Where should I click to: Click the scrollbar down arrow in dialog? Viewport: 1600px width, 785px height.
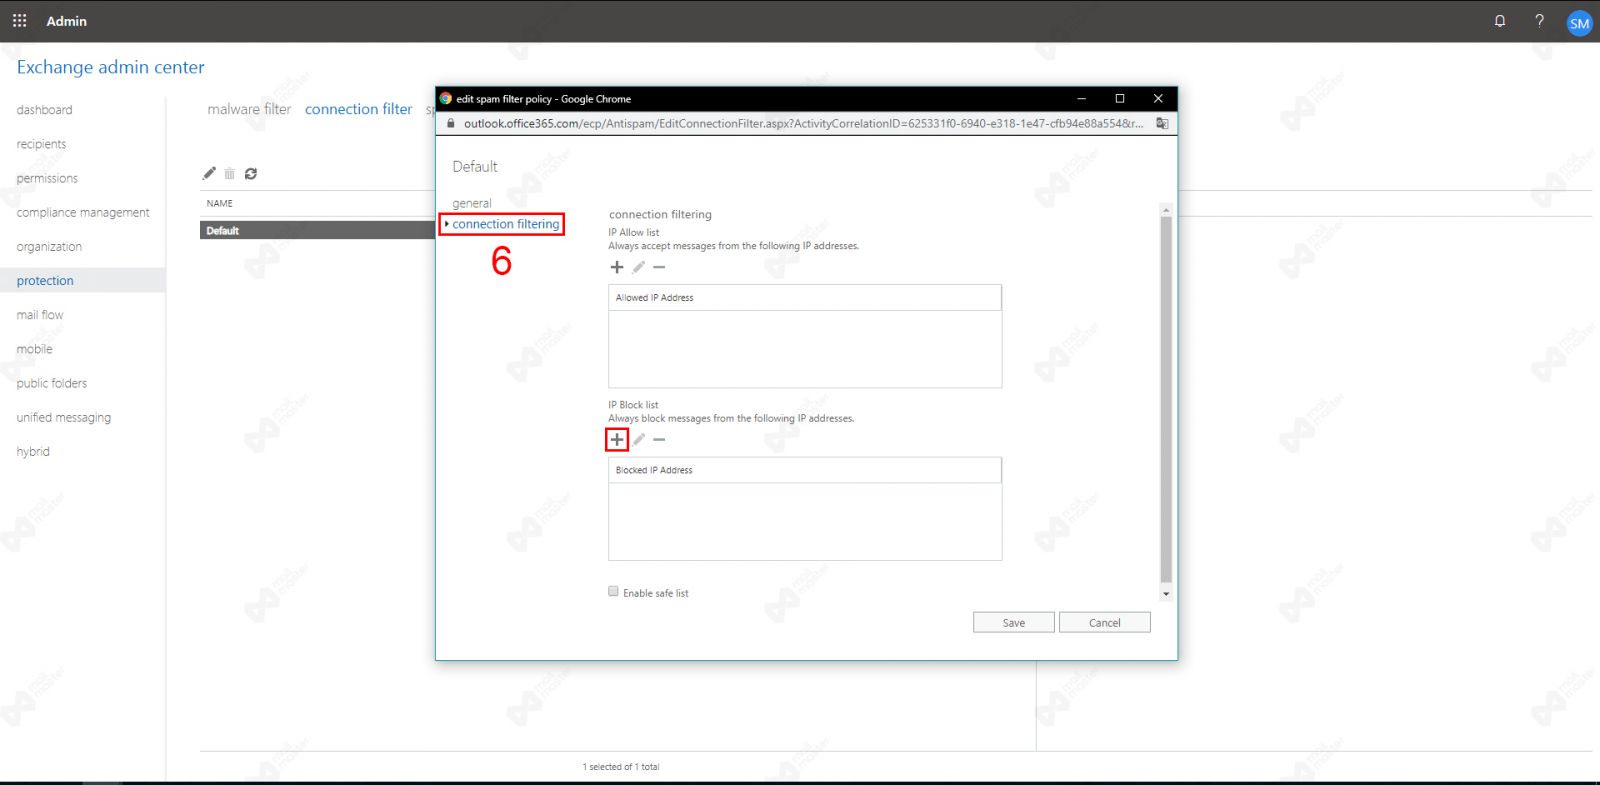pos(1165,594)
